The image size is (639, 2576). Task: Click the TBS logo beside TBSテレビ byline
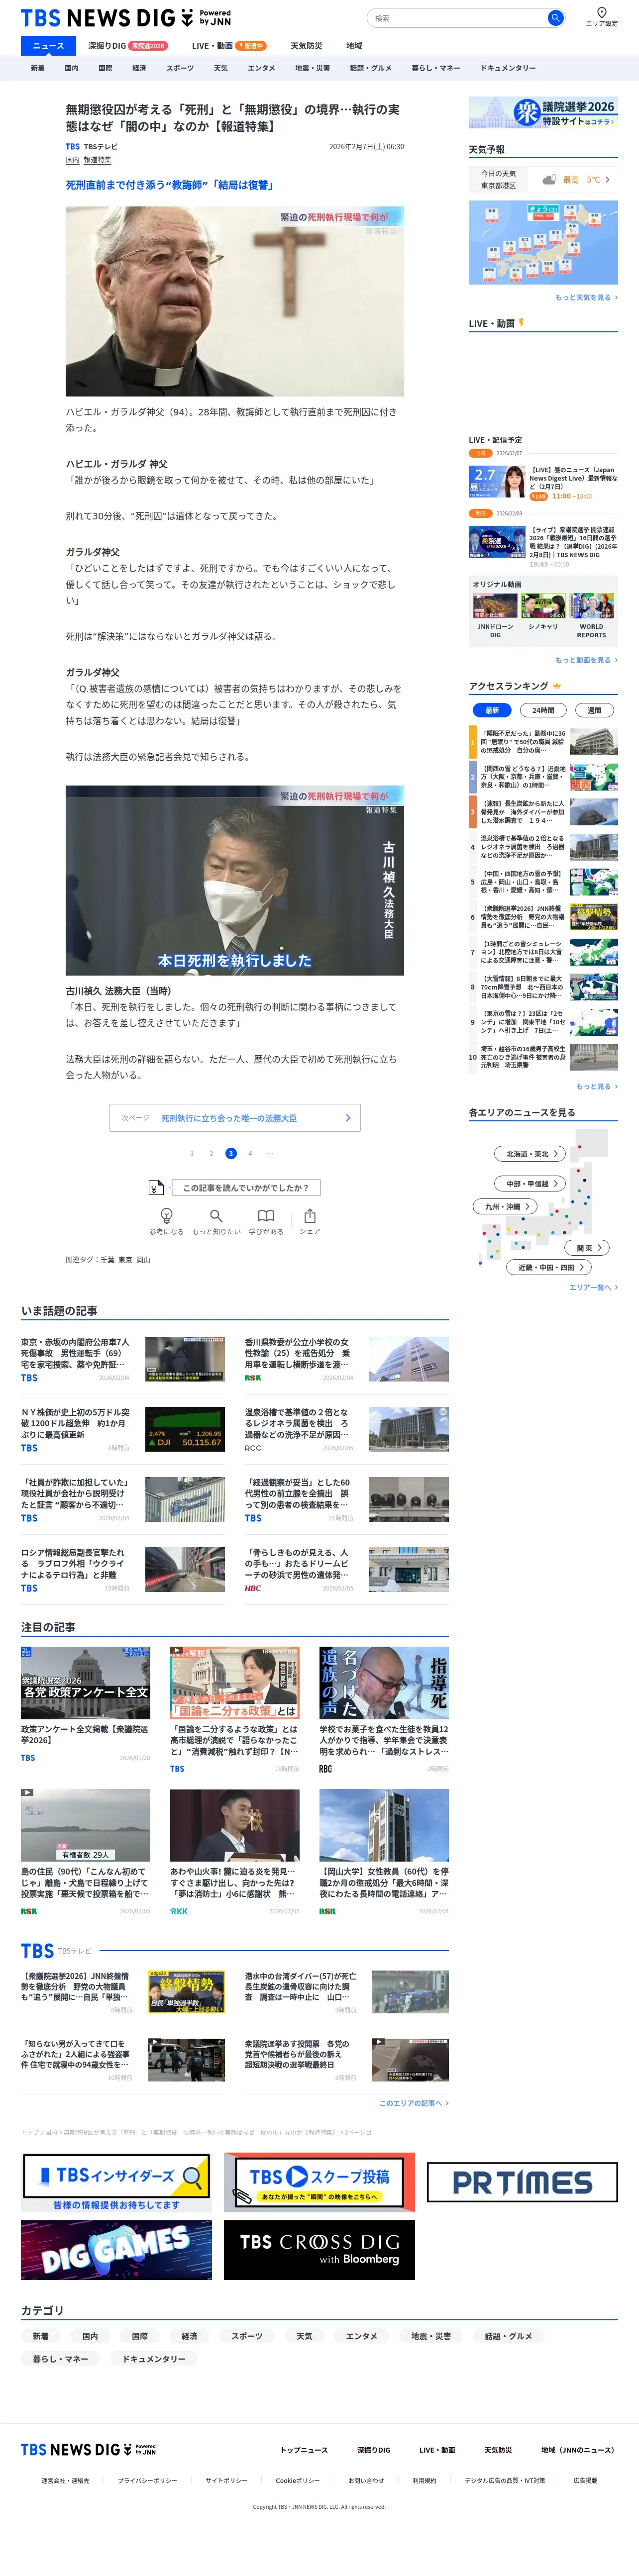point(73,147)
